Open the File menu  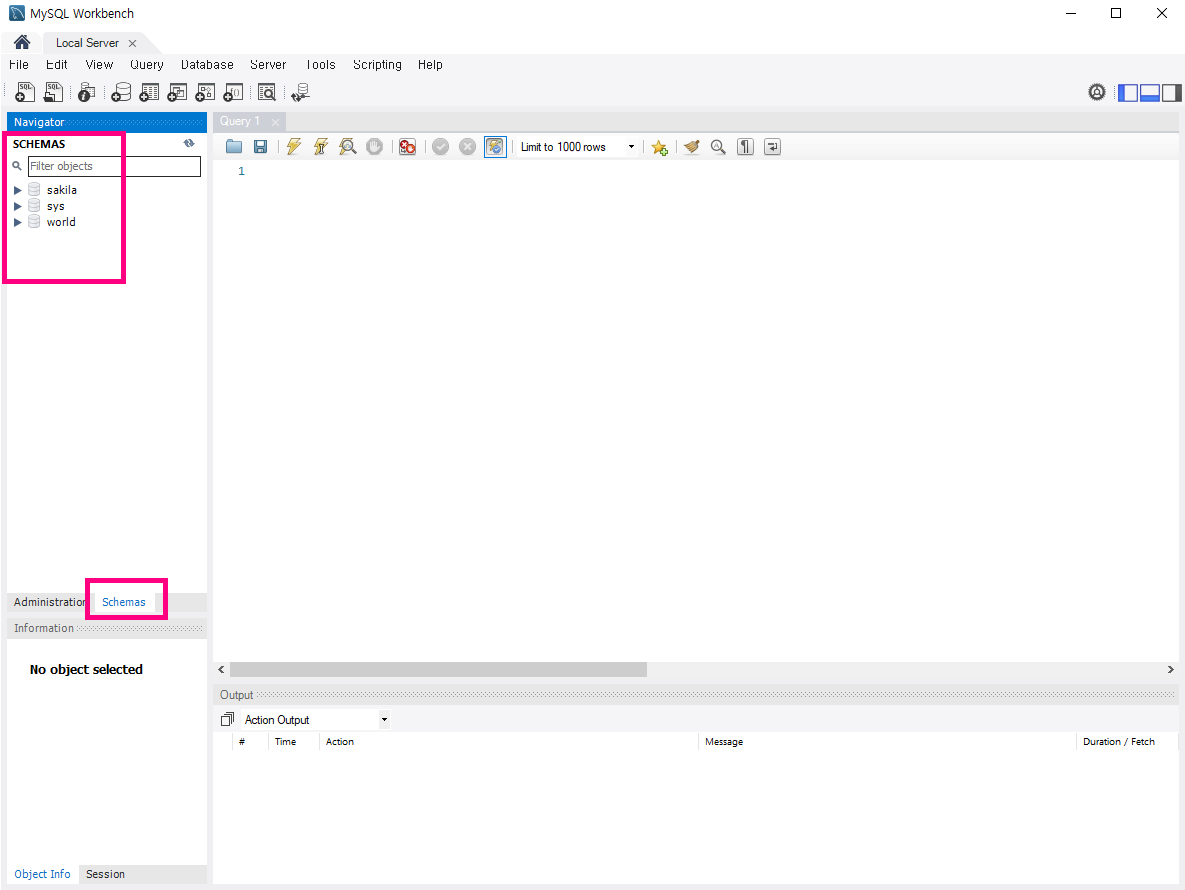(x=19, y=65)
